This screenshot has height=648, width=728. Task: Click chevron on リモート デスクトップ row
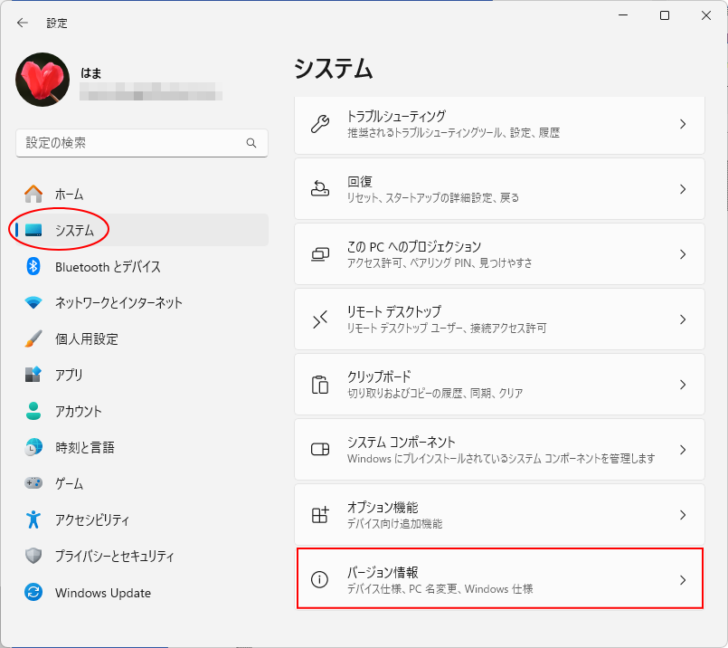[682, 319]
